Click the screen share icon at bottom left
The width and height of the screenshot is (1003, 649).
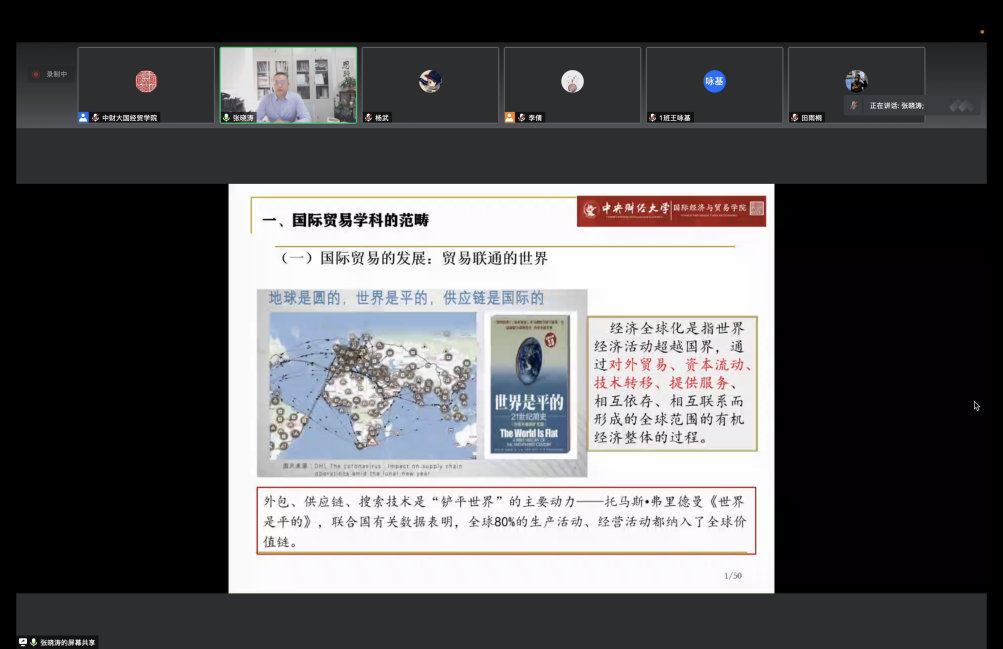click(23, 642)
